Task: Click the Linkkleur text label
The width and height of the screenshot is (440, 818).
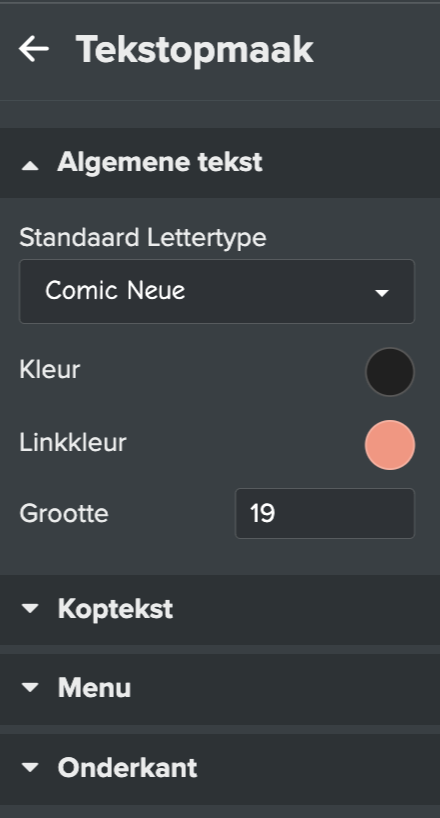Action: click(73, 443)
